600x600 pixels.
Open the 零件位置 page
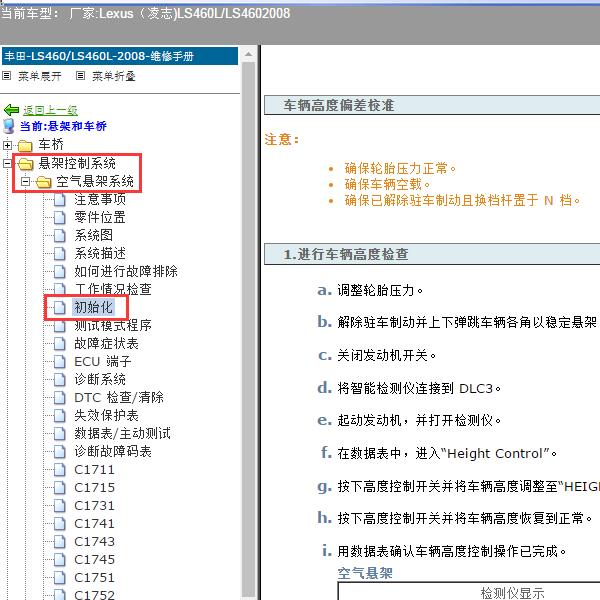100,217
